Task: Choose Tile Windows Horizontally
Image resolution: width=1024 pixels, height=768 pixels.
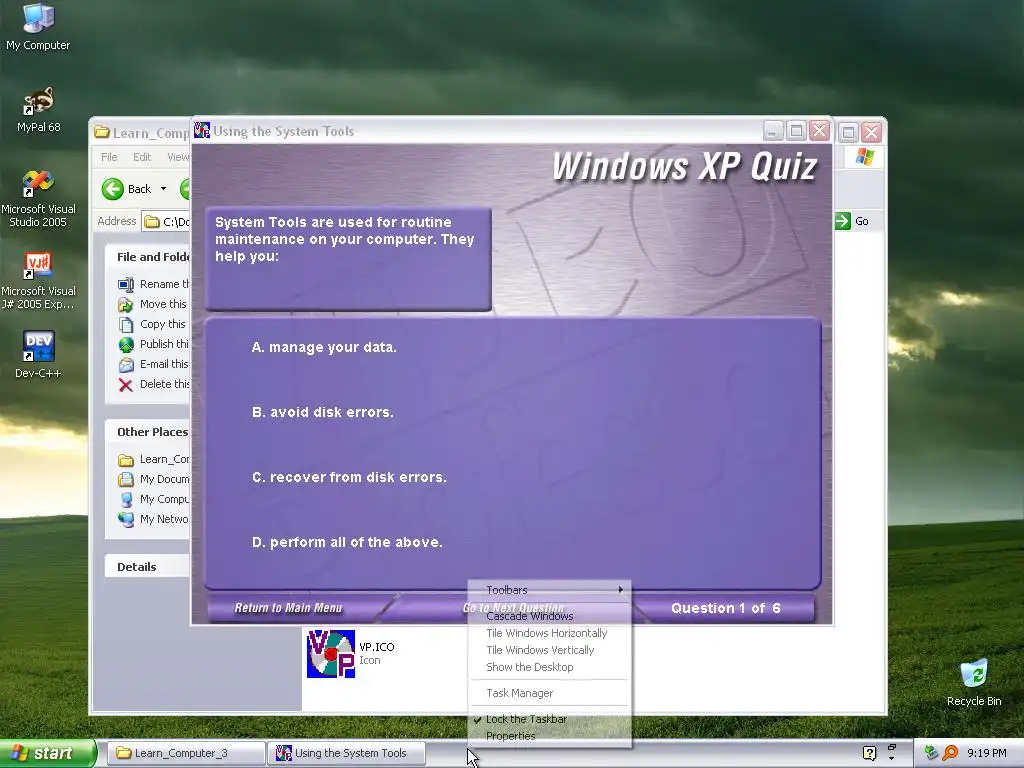Action: click(550, 633)
